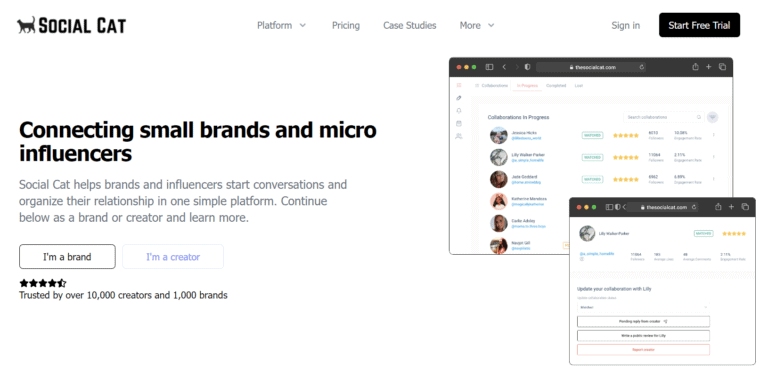Click the red Report creator button
Viewport: 768px width, 379px height.
[x=643, y=350]
